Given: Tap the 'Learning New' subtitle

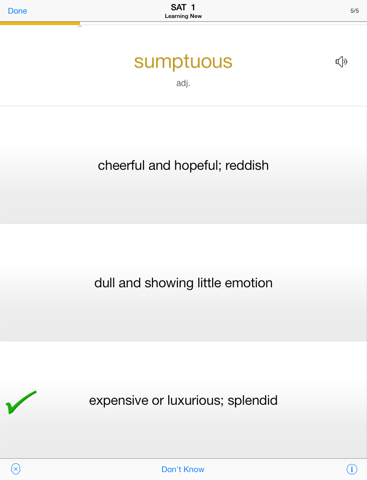Looking at the screenshot, I should (x=183, y=16).
